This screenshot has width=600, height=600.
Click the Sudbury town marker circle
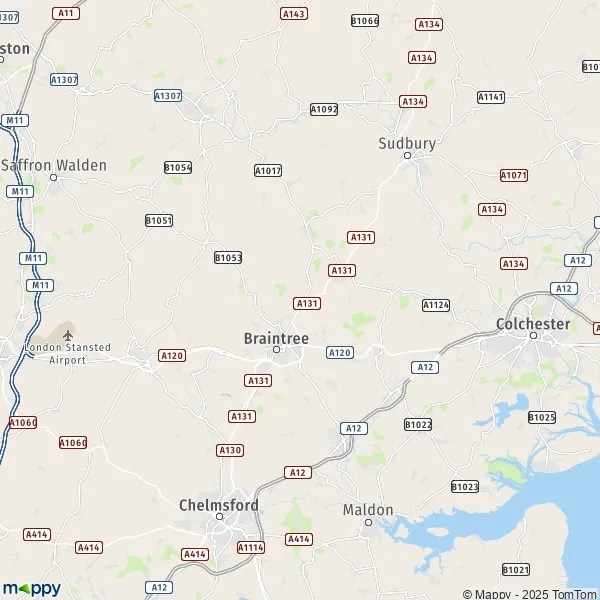tap(408, 156)
